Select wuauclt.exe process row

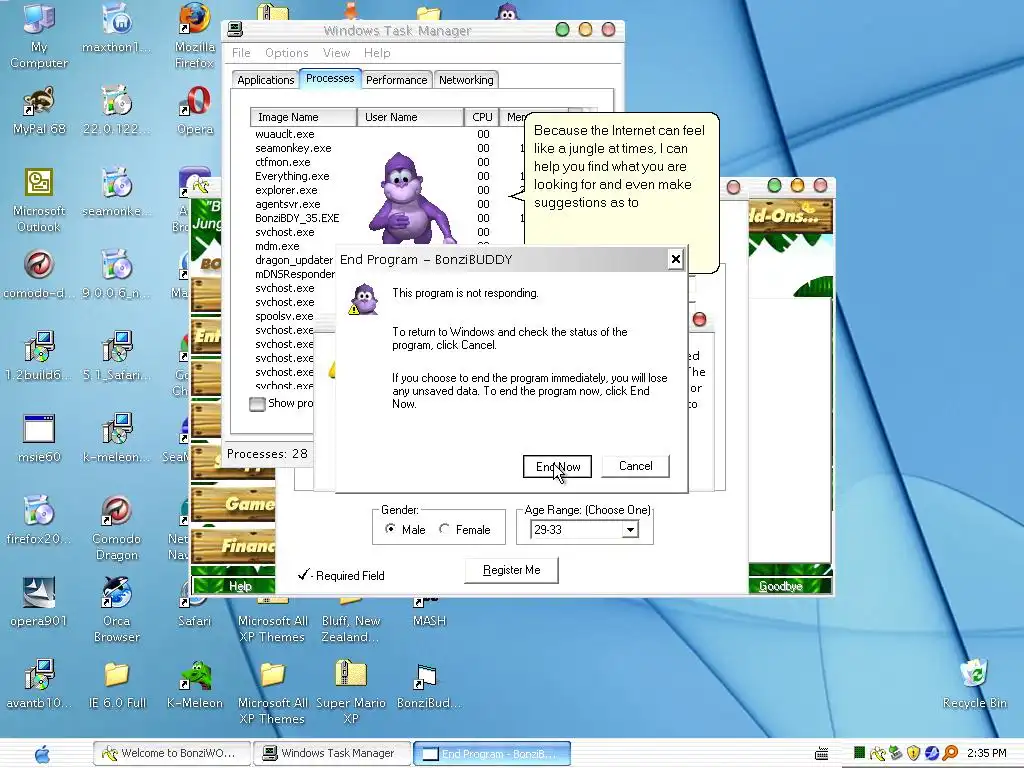coord(285,134)
